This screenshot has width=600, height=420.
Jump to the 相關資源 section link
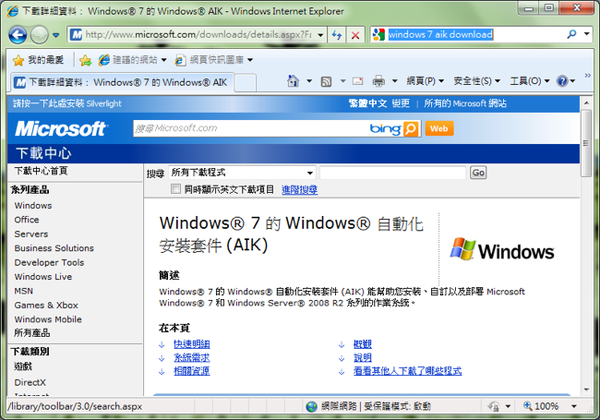(192, 371)
